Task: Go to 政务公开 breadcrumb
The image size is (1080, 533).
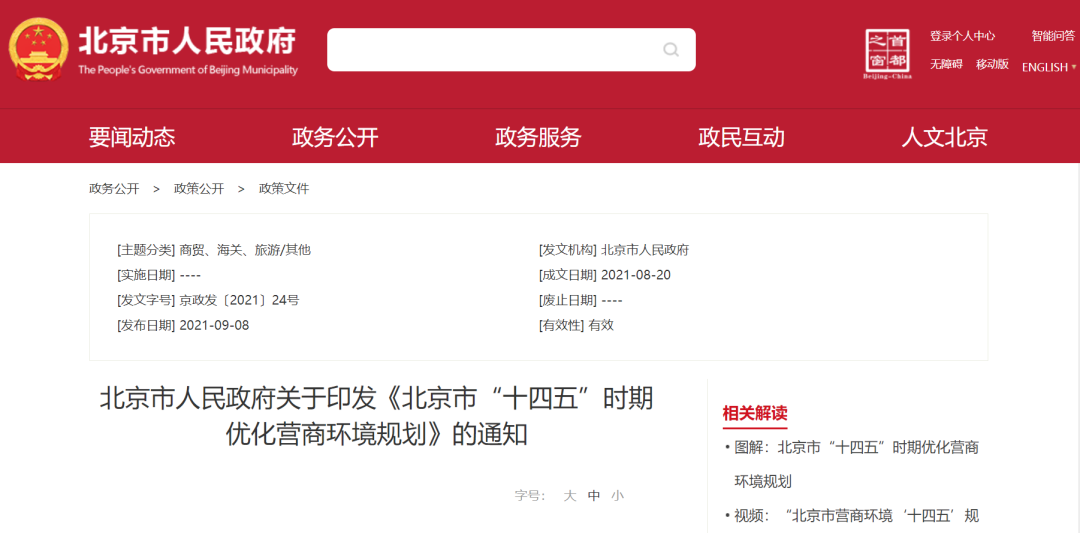Action: click(114, 189)
